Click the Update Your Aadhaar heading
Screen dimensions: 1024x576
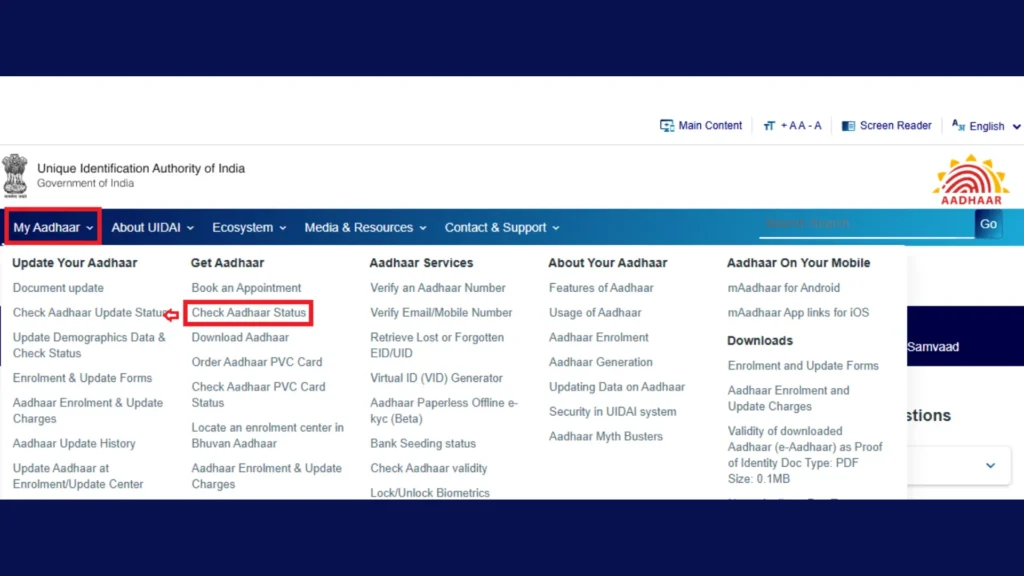point(74,263)
